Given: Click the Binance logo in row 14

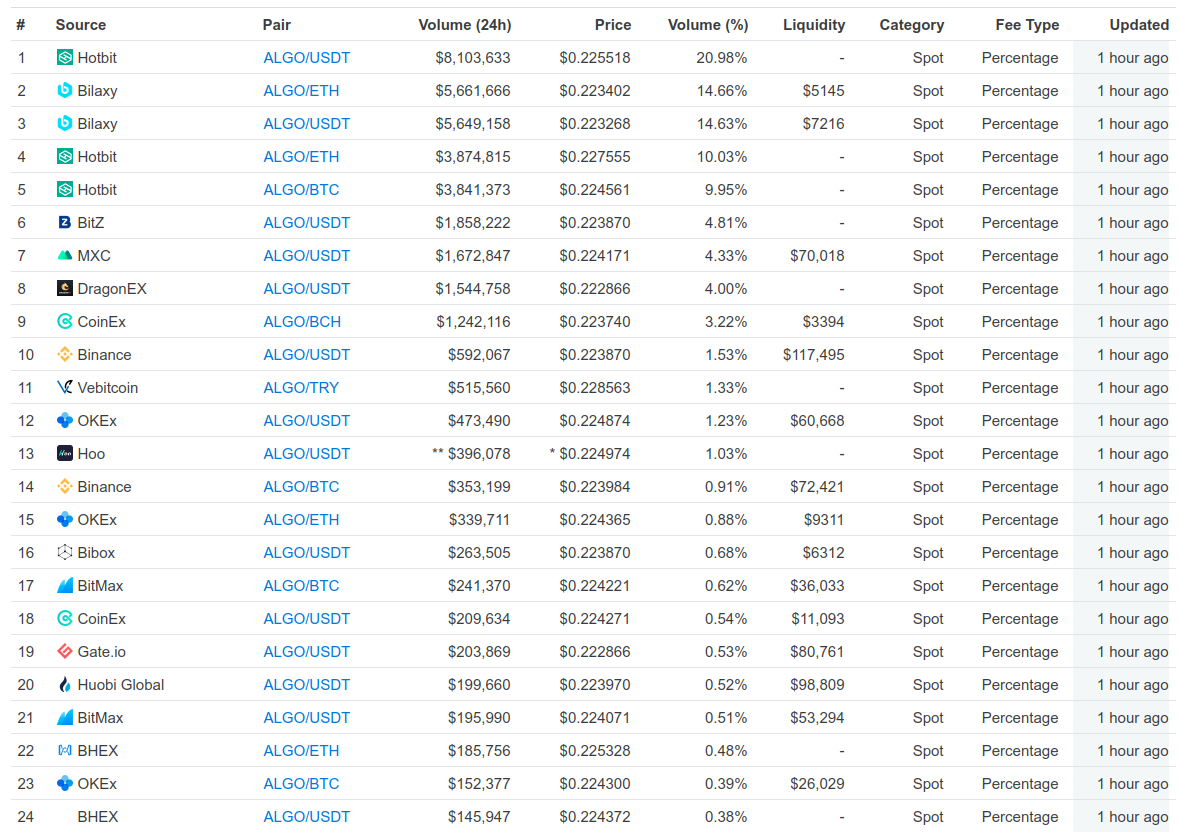Looking at the screenshot, I should [65, 488].
